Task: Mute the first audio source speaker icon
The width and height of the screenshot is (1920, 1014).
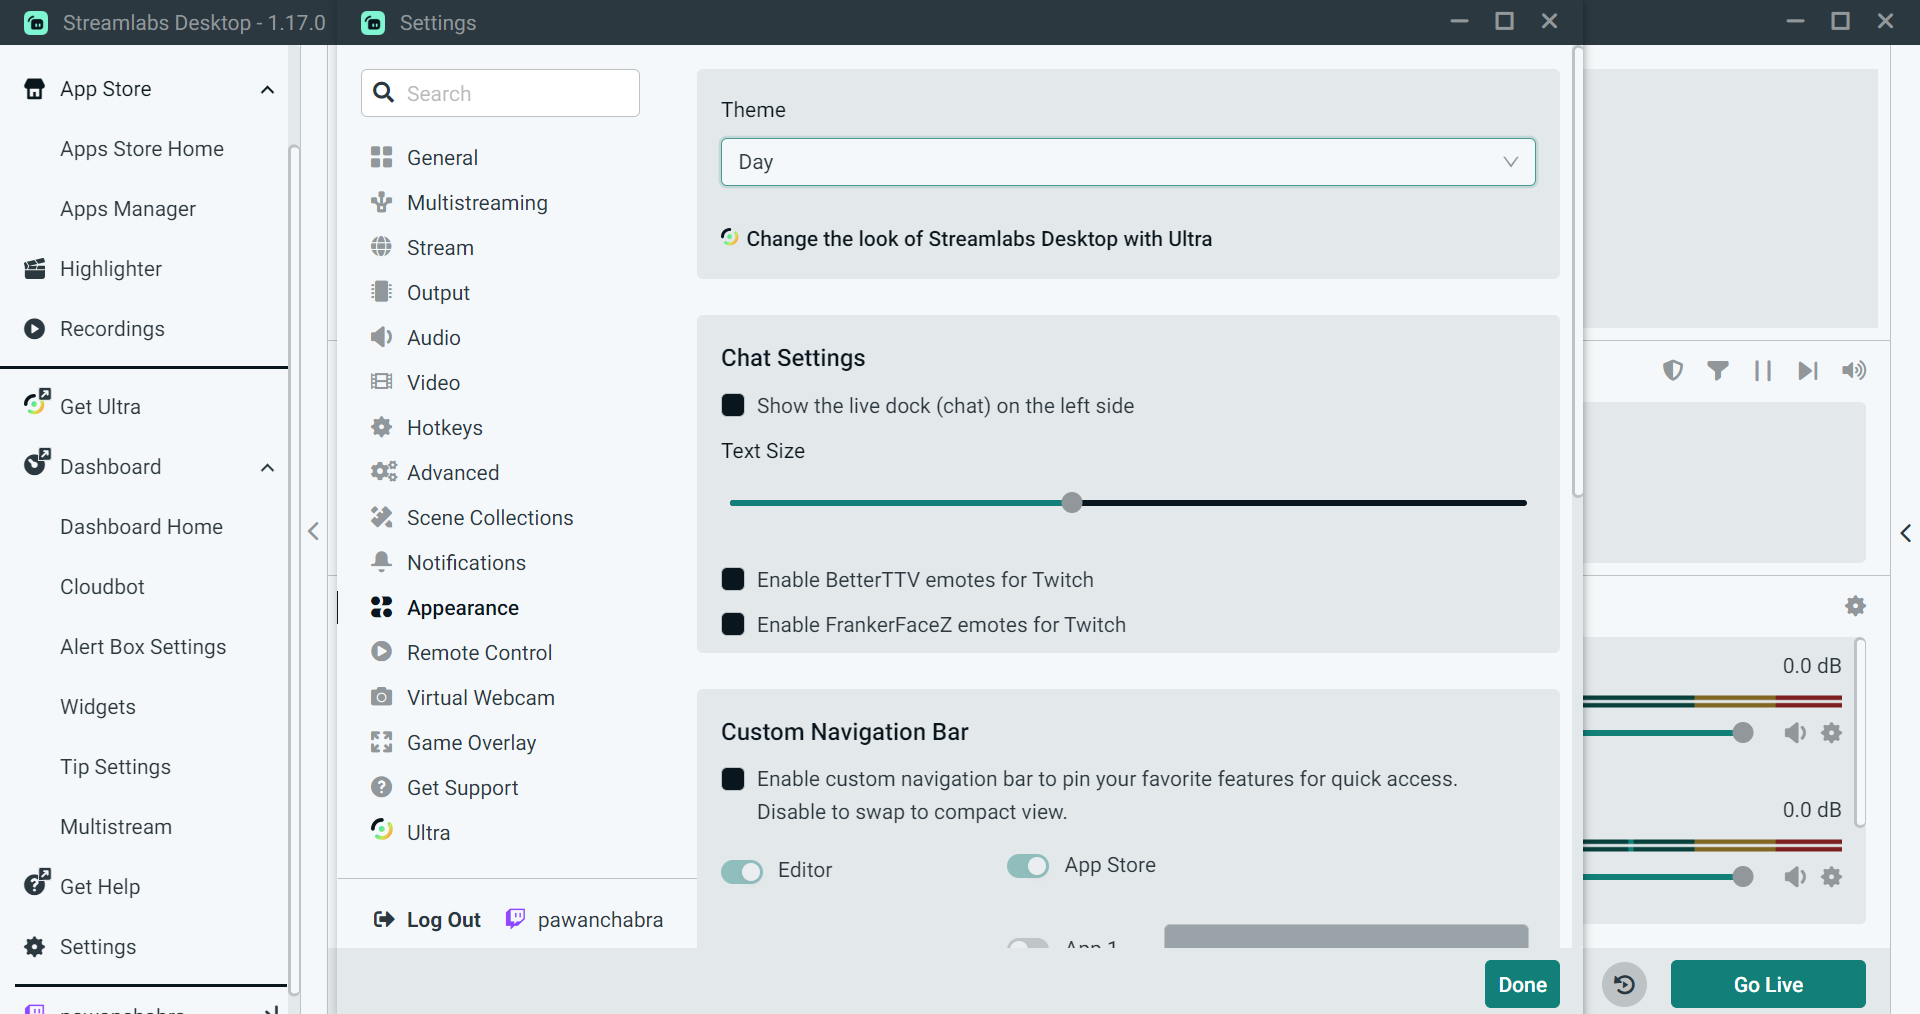Action: point(1795,733)
